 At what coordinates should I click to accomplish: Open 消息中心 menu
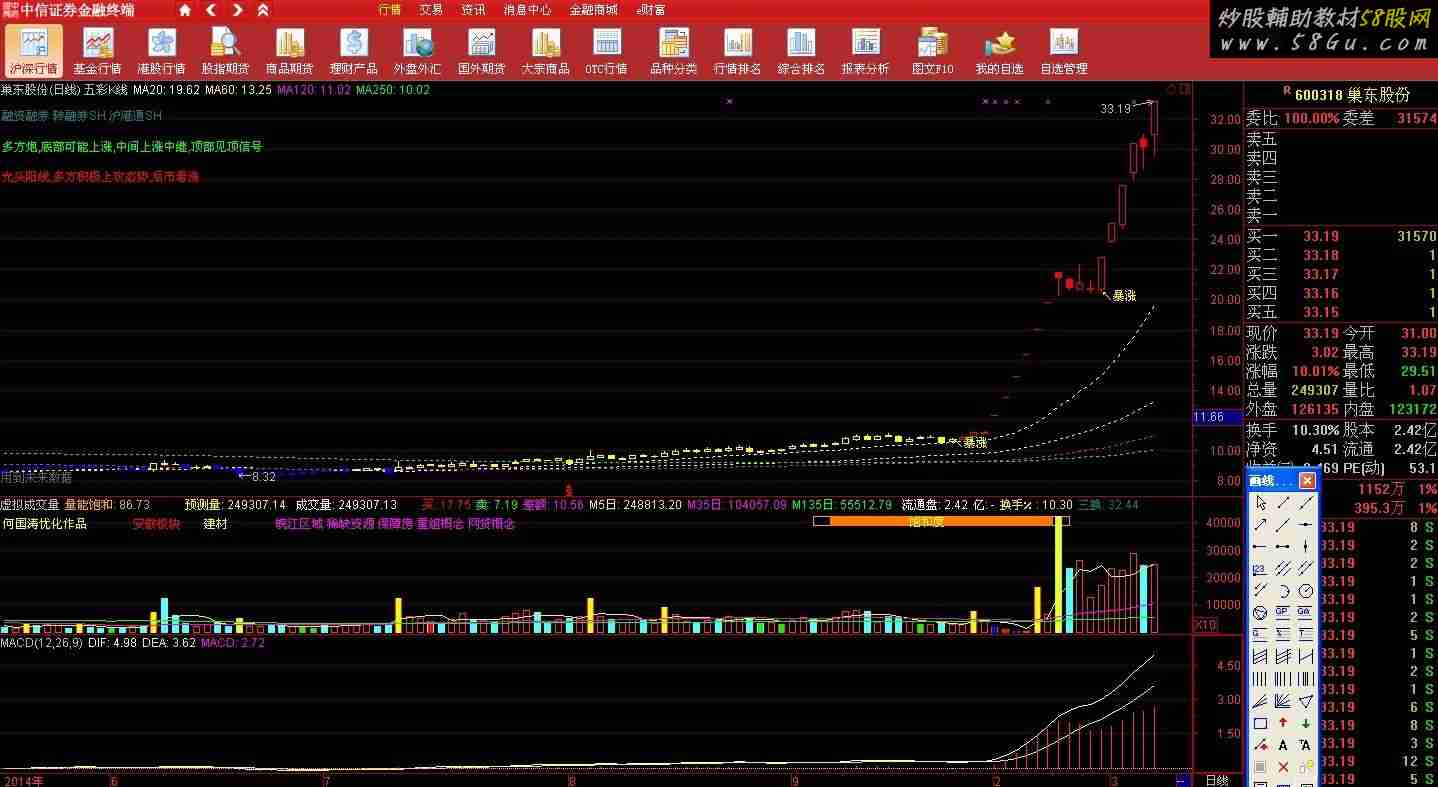(x=527, y=10)
